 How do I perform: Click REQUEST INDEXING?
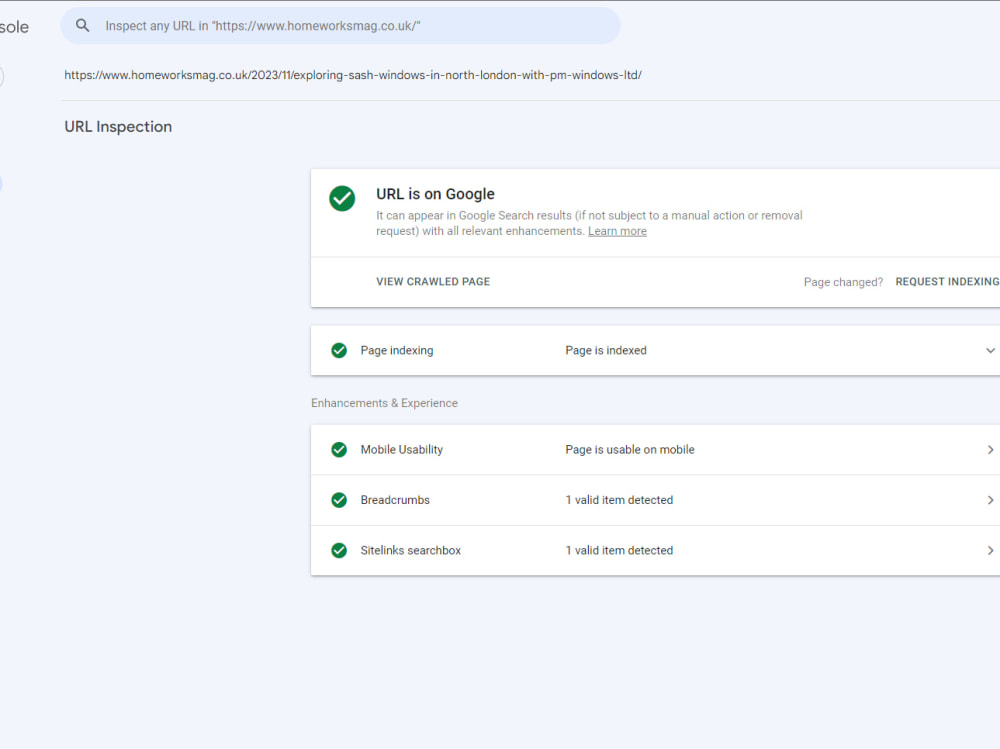[x=947, y=281]
